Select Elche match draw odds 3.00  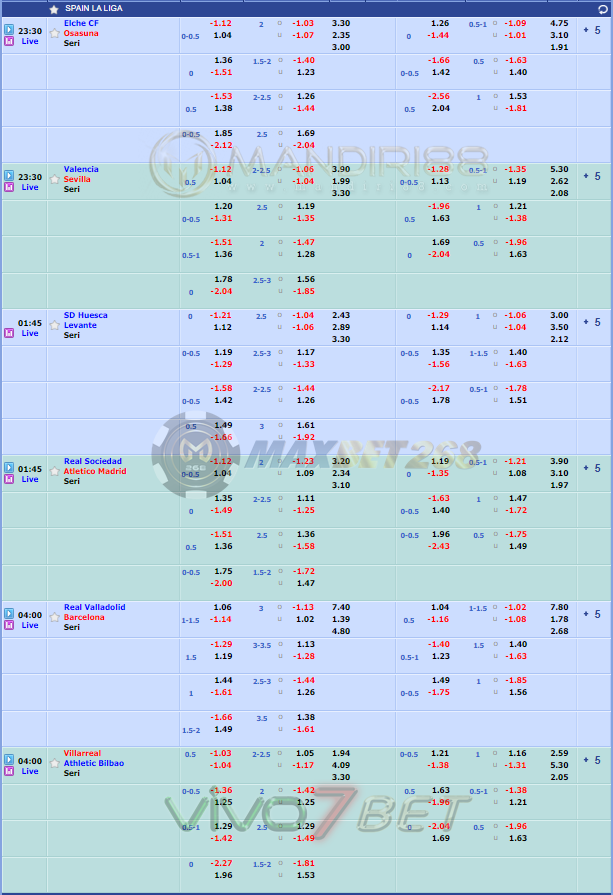[x=341, y=47]
